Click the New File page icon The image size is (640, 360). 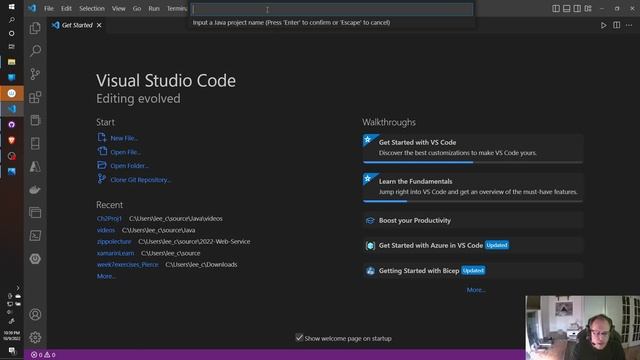tap(102, 138)
